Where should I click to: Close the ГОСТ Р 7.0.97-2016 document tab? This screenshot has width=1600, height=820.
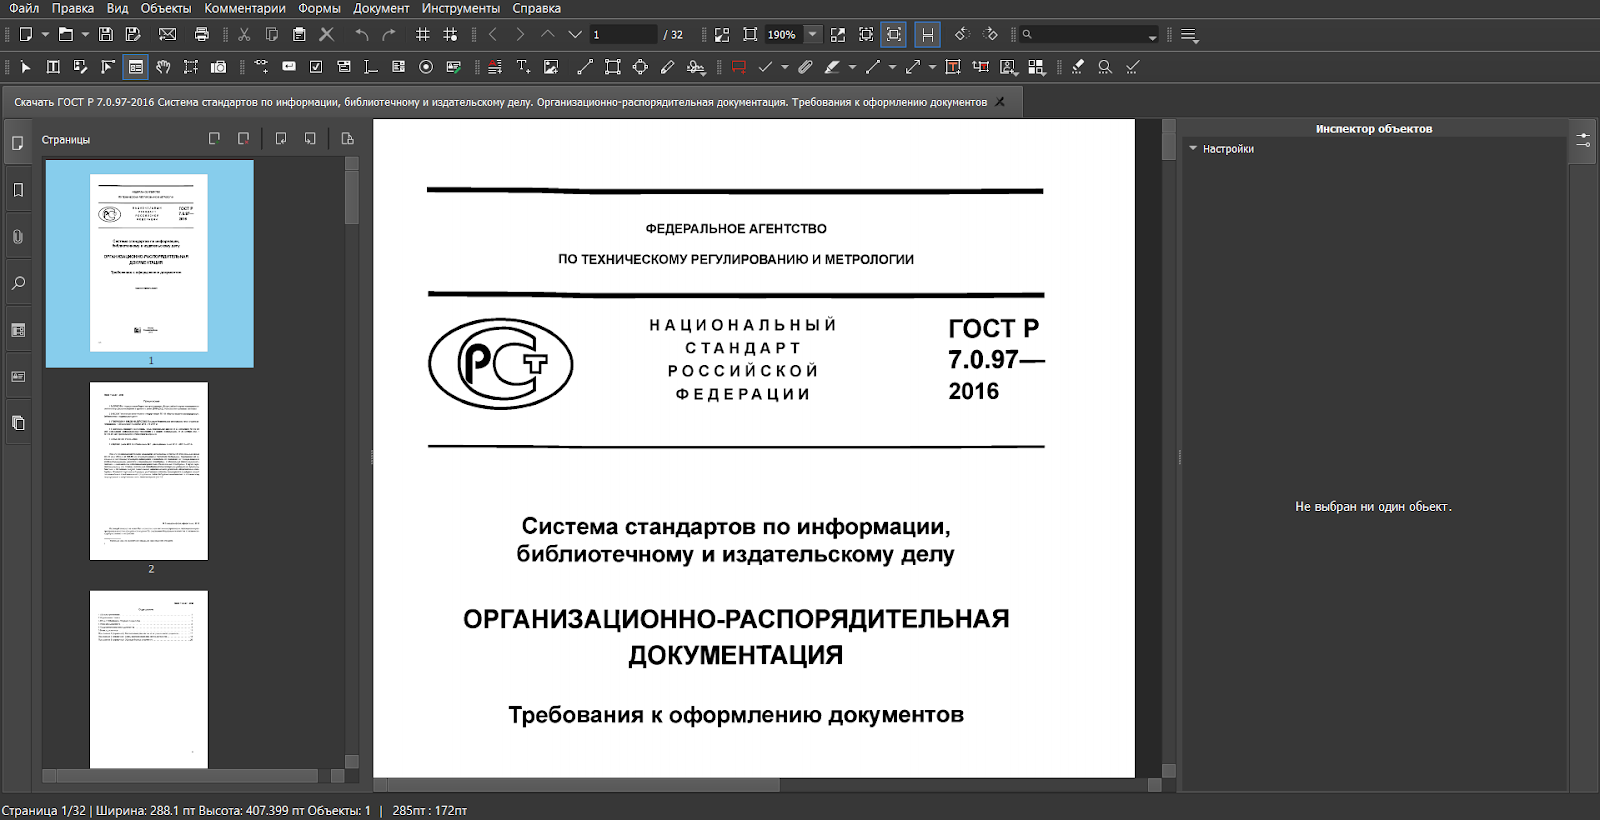click(999, 102)
